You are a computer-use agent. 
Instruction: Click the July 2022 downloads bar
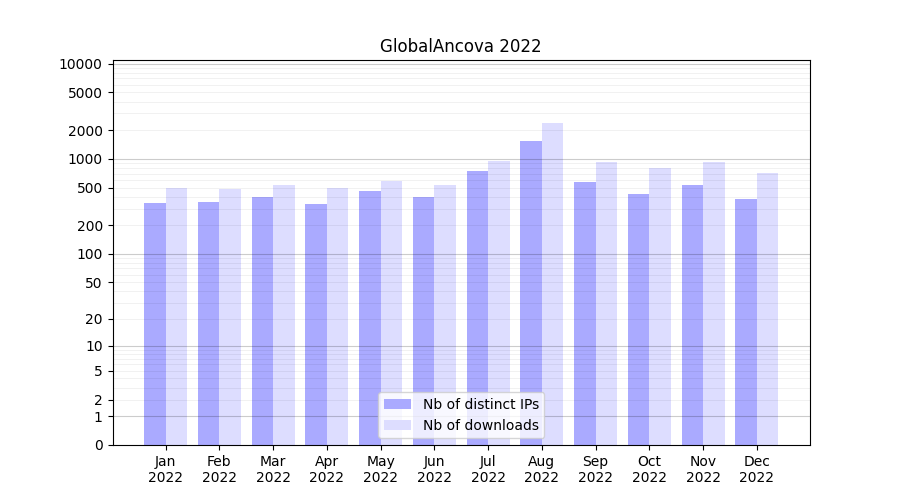click(x=498, y=303)
